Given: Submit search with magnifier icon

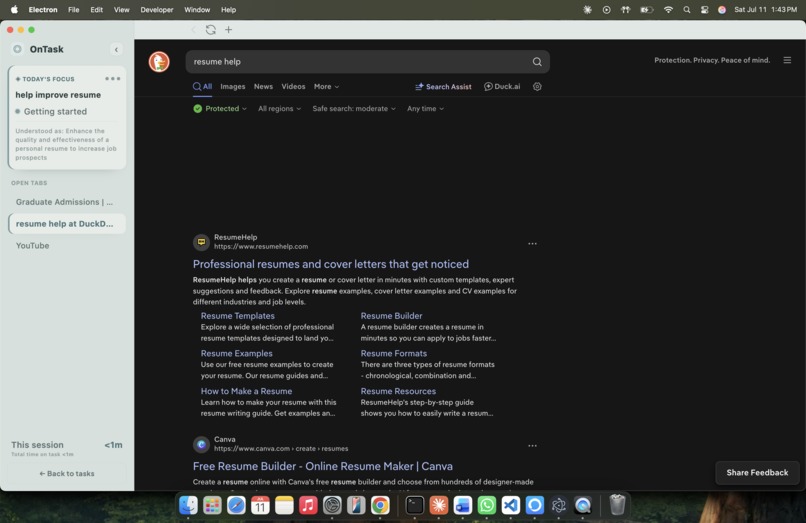Looking at the screenshot, I should tap(537, 62).
